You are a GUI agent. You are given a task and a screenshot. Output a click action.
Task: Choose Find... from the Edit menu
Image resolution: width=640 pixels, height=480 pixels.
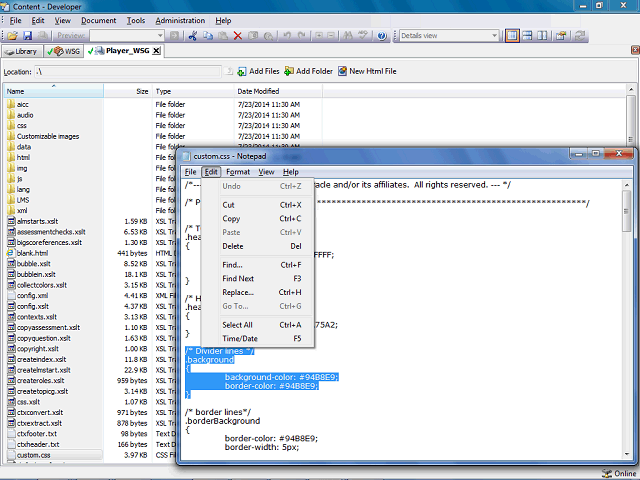pyautogui.click(x=262, y=265)
